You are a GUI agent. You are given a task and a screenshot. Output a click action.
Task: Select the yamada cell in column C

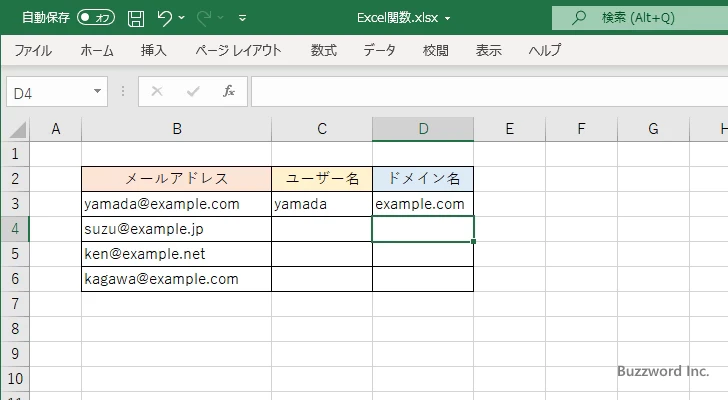(322, 204)
